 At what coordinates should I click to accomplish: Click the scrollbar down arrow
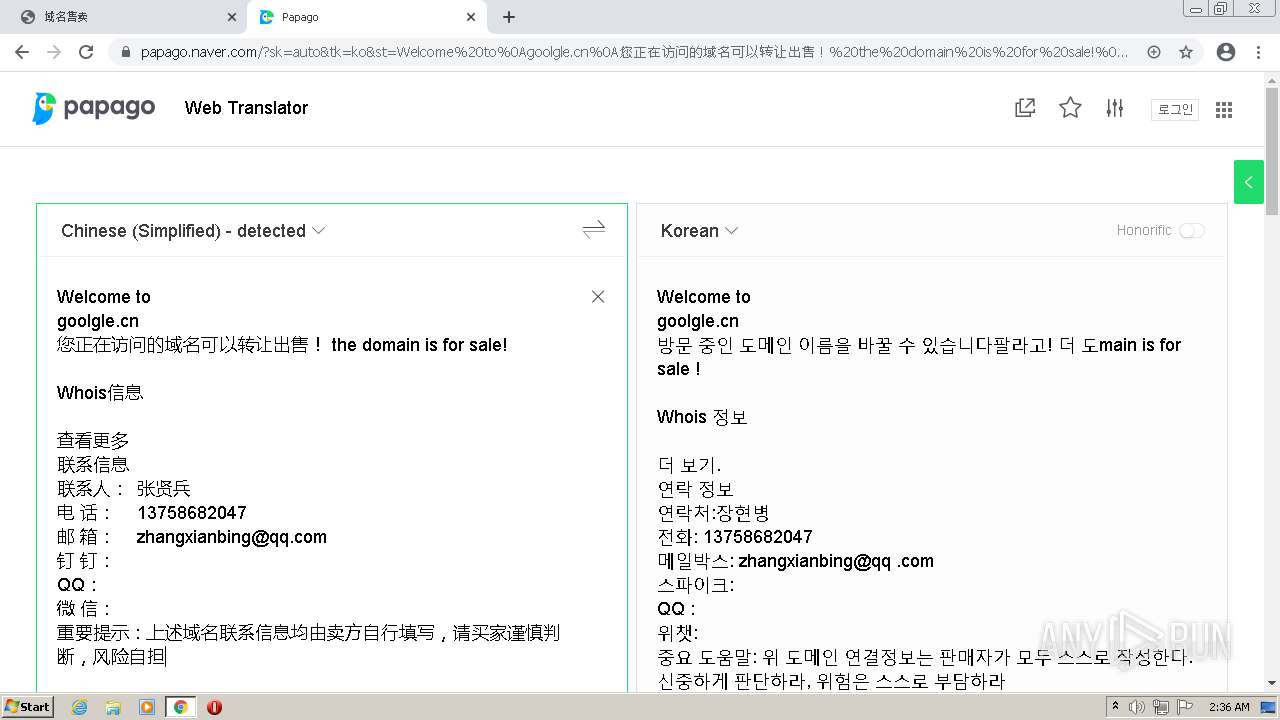tap(1272, 683)
